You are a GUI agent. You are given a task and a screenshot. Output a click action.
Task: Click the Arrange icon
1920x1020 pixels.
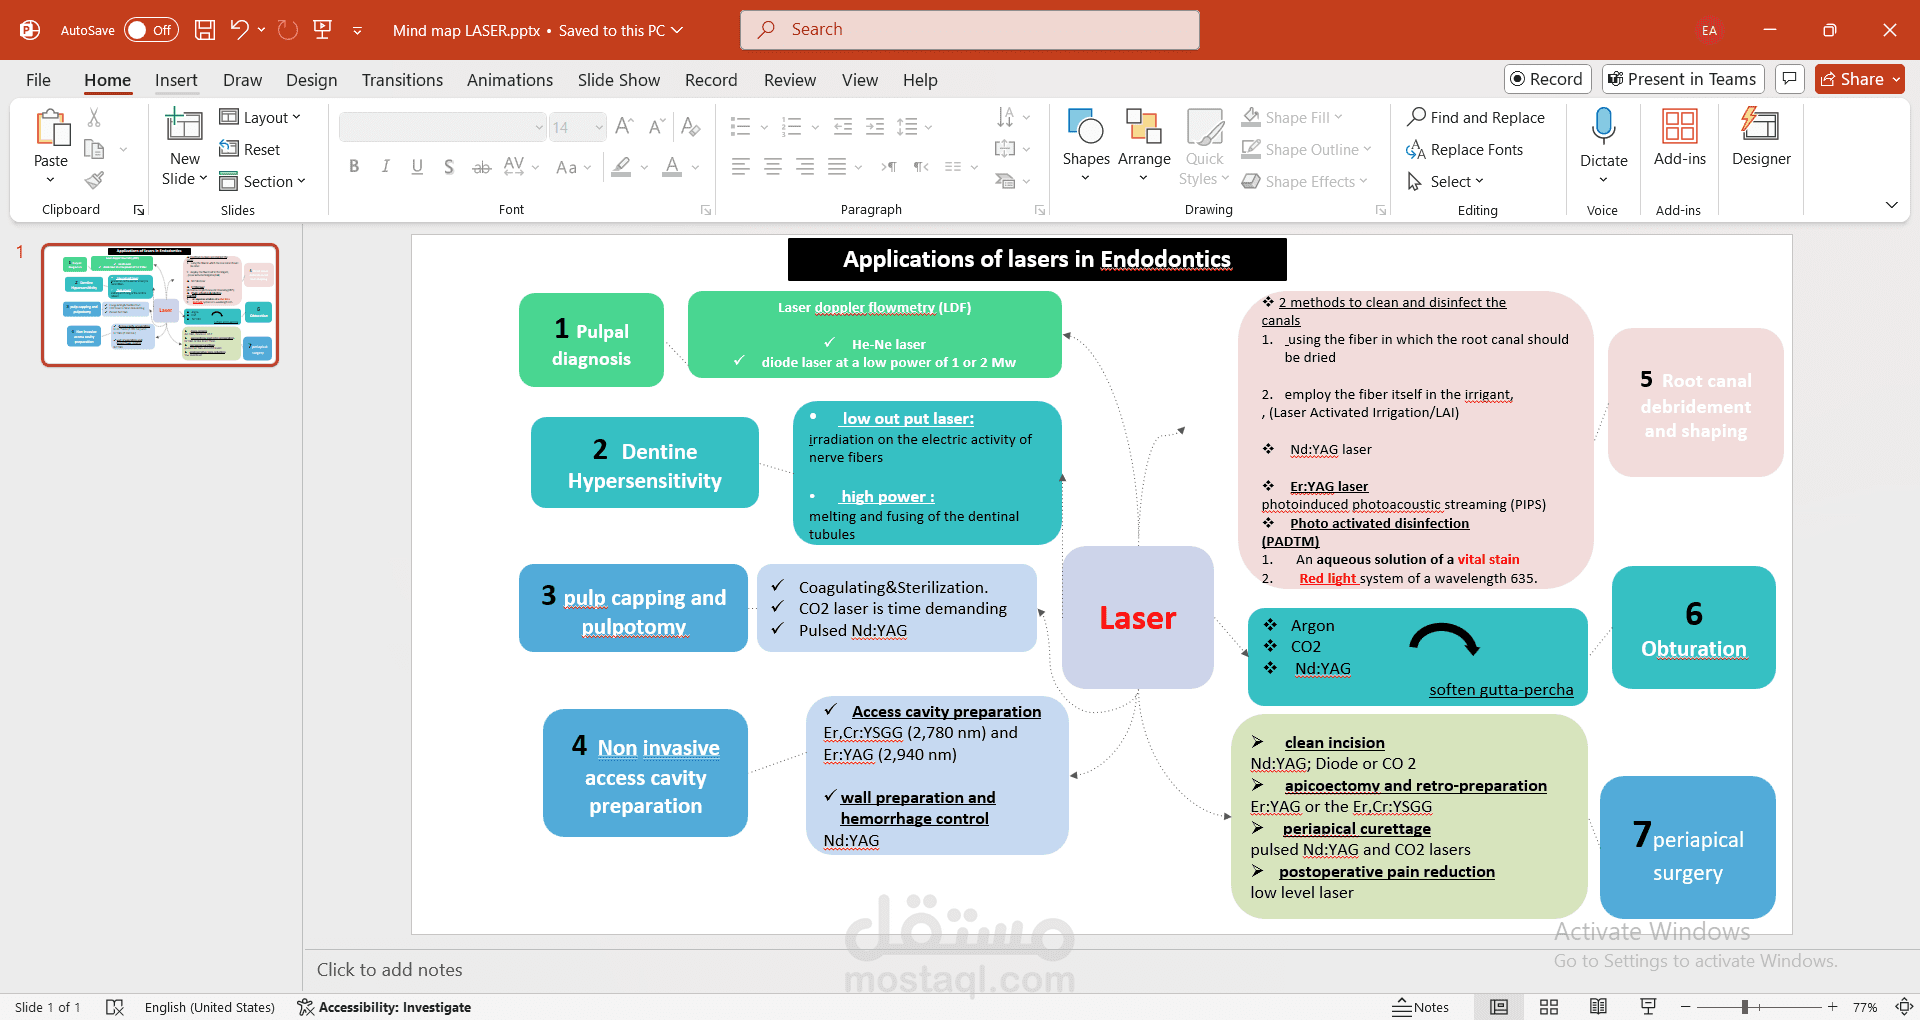(1144, 127)
